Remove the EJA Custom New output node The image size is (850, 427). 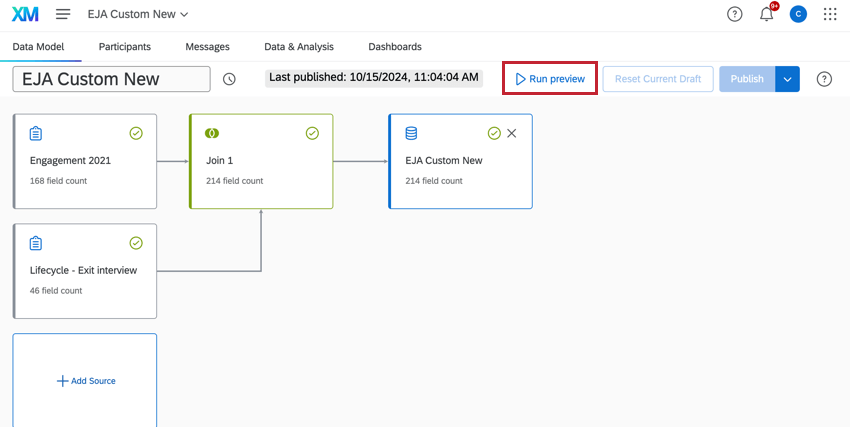511,133
